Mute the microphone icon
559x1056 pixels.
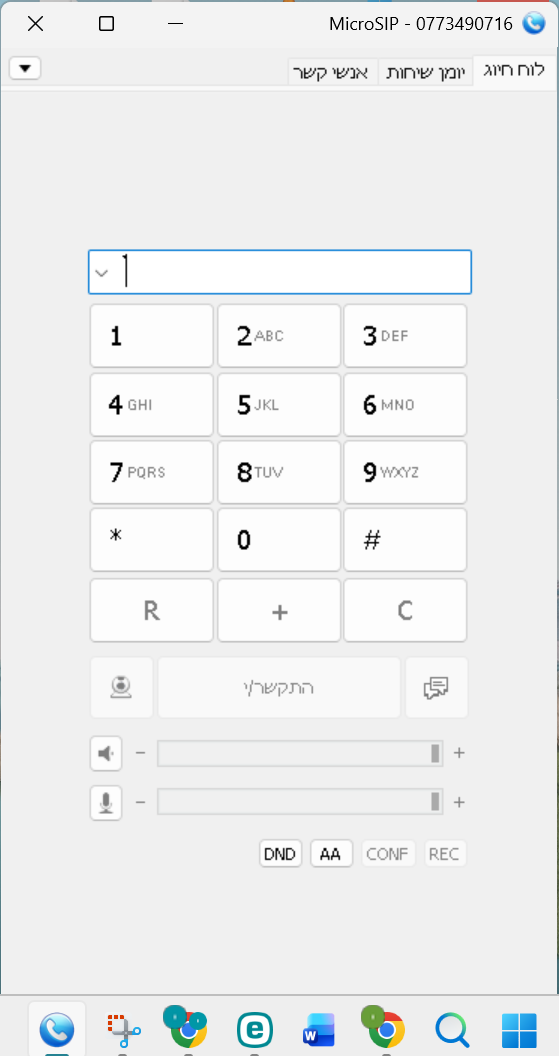coord(106,803)
